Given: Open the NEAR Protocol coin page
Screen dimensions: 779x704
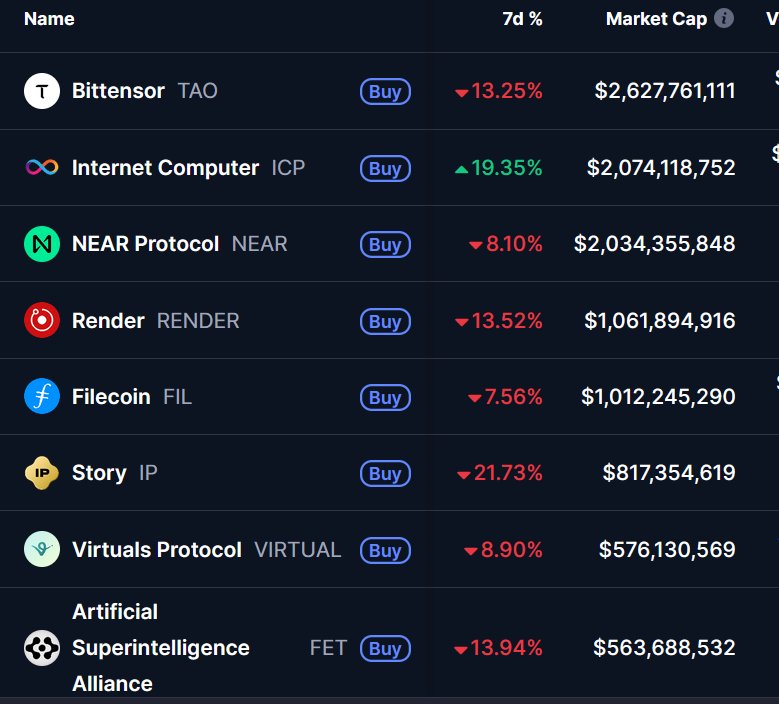Looking at the screenshot, I should (145, 244).
